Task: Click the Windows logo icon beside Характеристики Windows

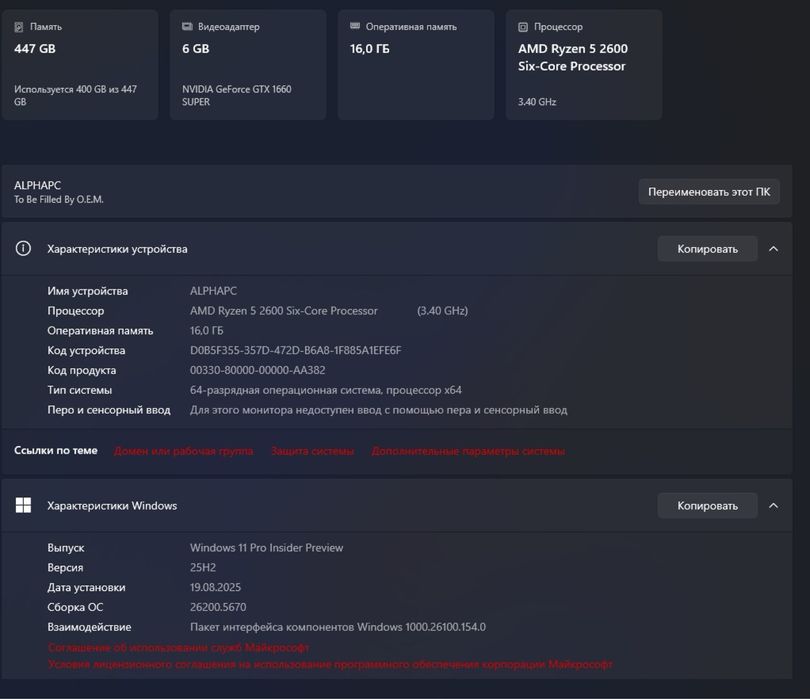Action: point(23,505)
